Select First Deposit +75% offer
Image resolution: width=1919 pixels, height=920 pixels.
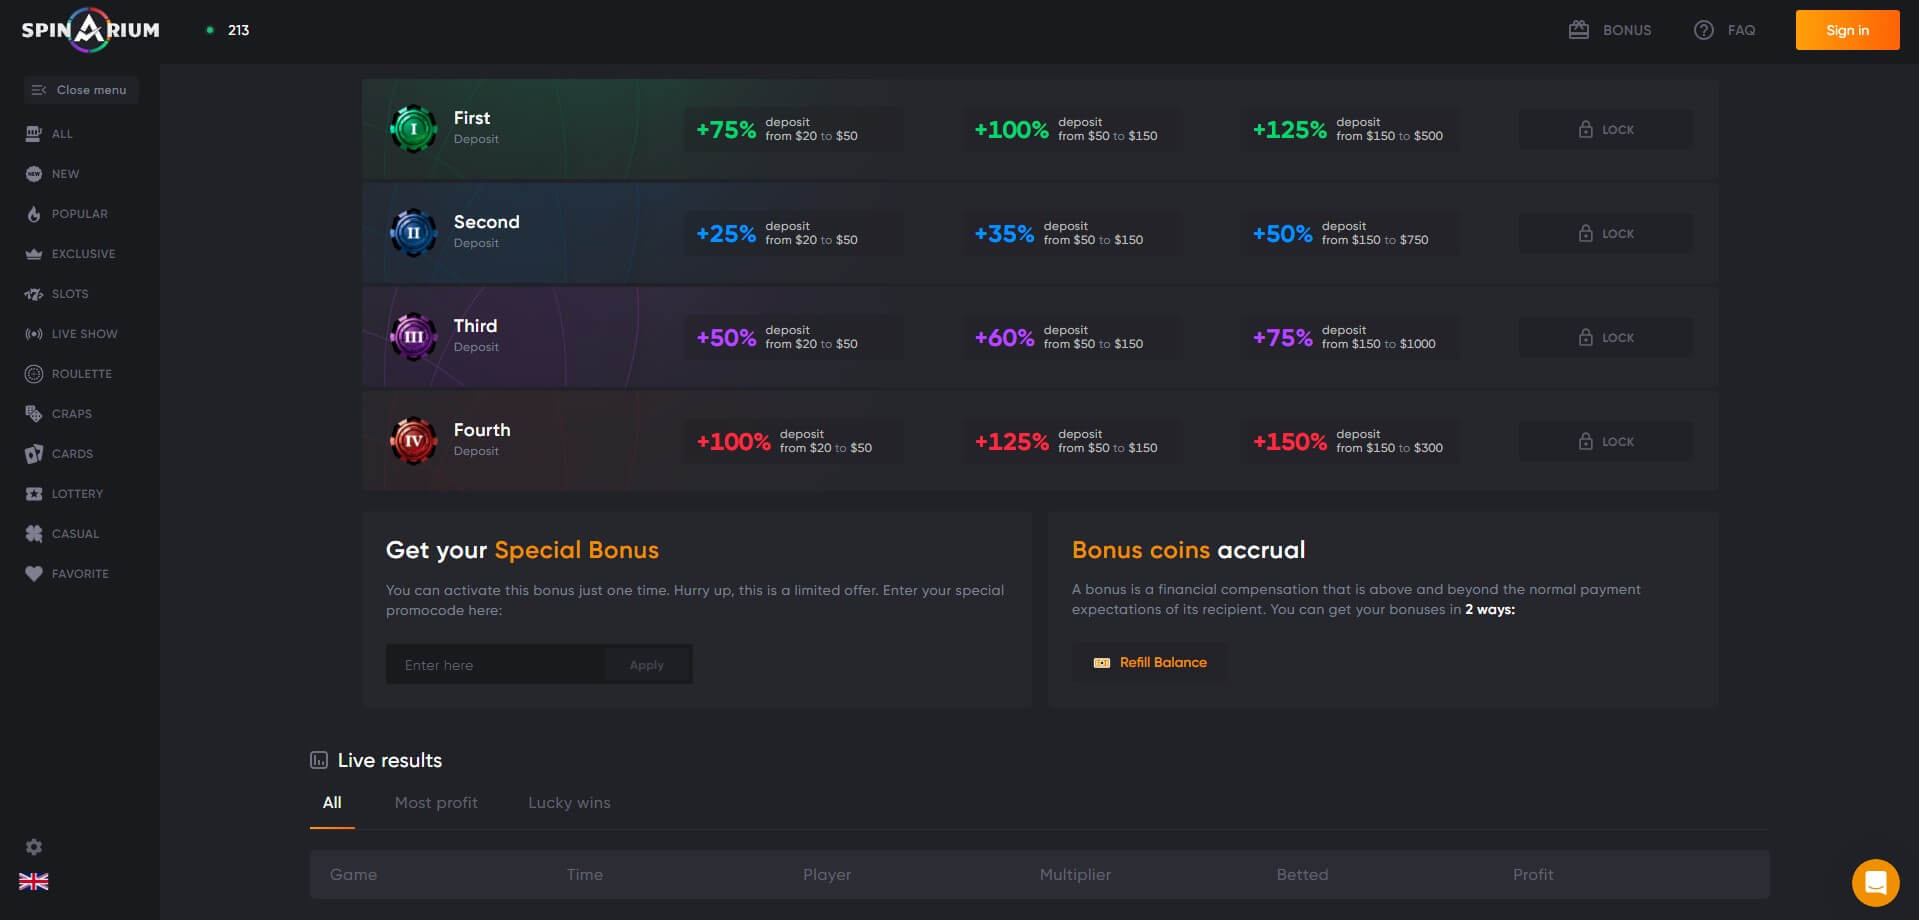click(x=793, y=130)
